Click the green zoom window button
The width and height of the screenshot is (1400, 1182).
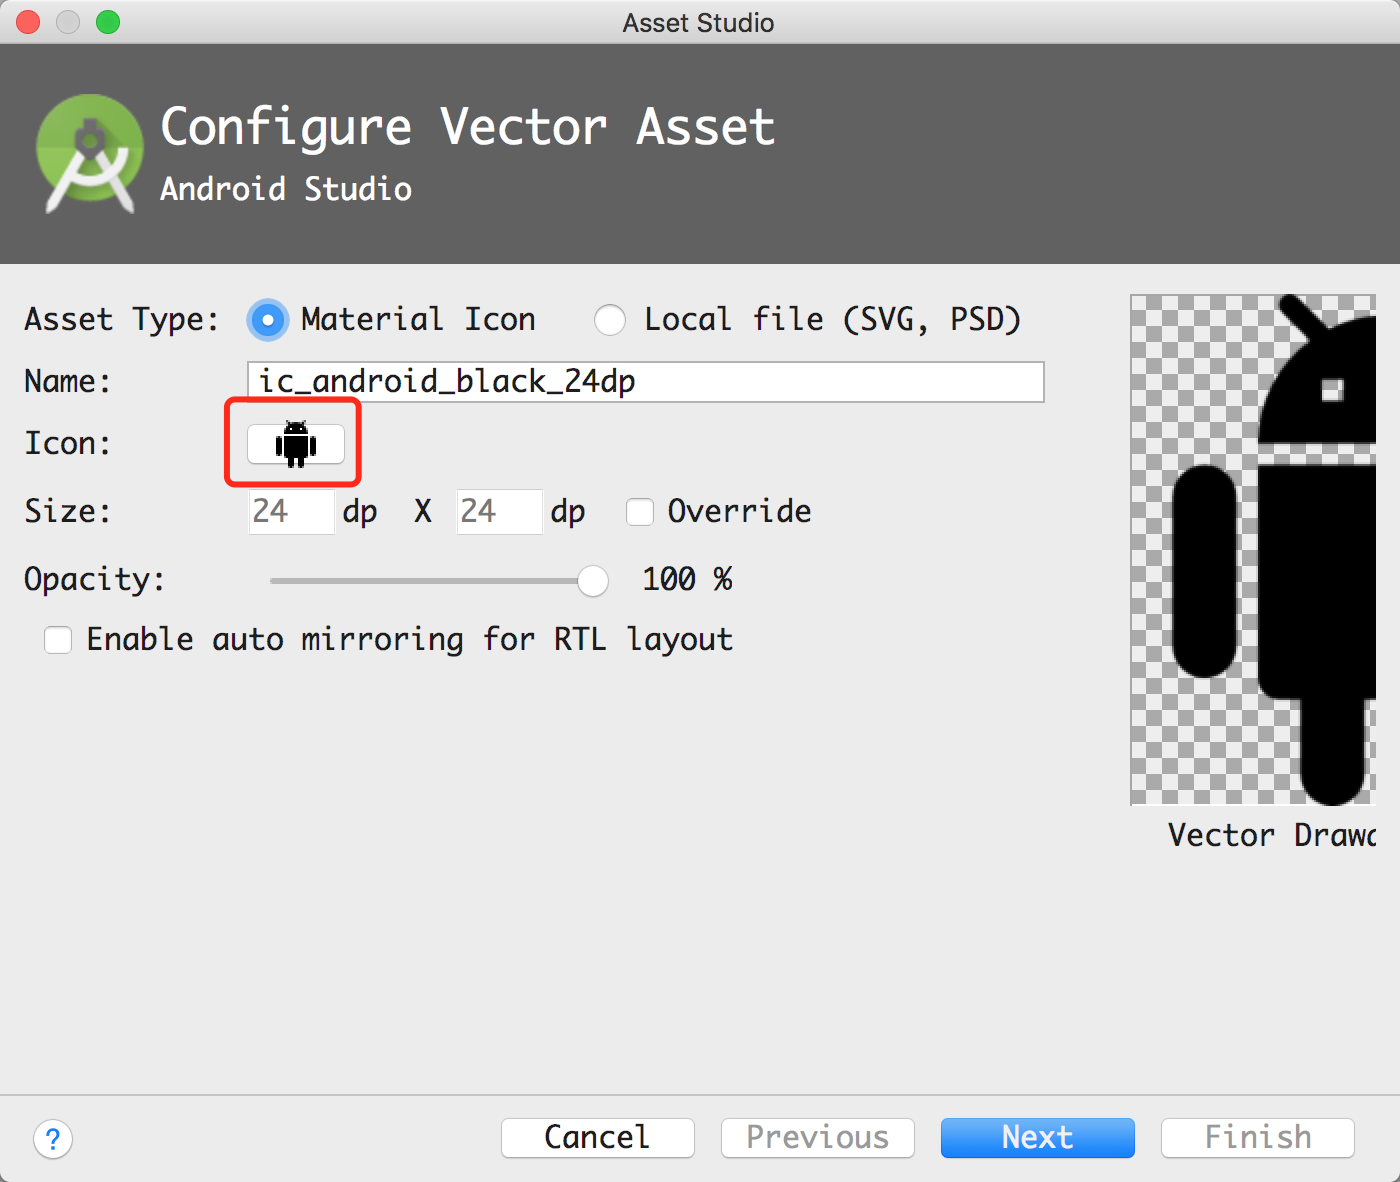[108, 22]
